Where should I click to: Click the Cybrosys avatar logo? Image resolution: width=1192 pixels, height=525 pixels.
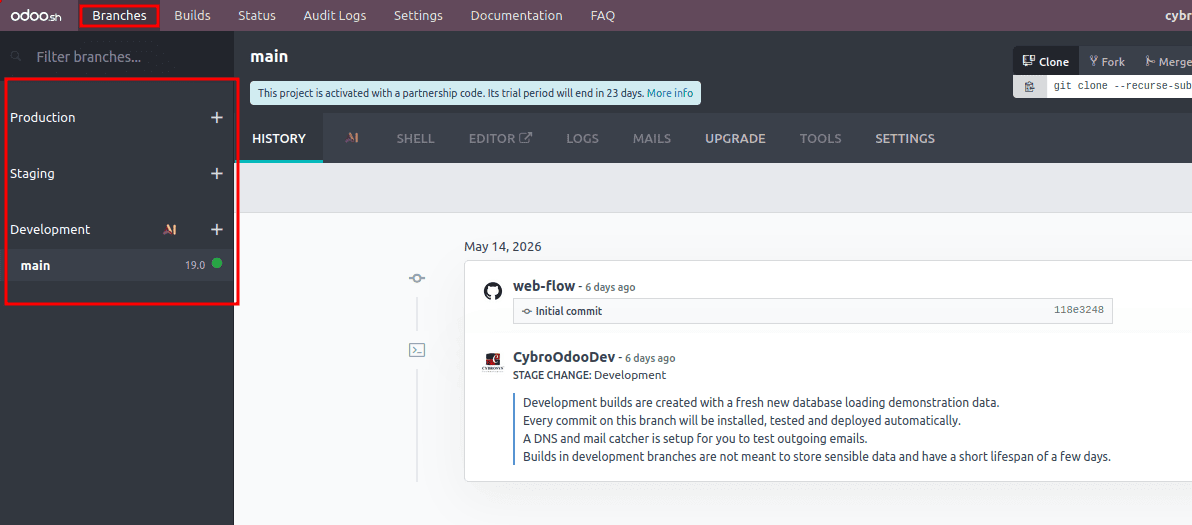[x=493, y=362]
